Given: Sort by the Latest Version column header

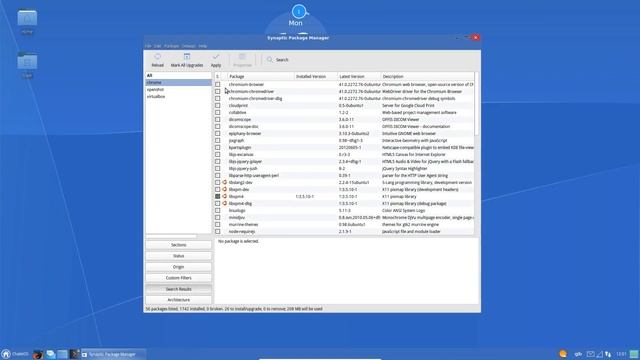Looking at the screenshot, I should [x=359, y=76].
